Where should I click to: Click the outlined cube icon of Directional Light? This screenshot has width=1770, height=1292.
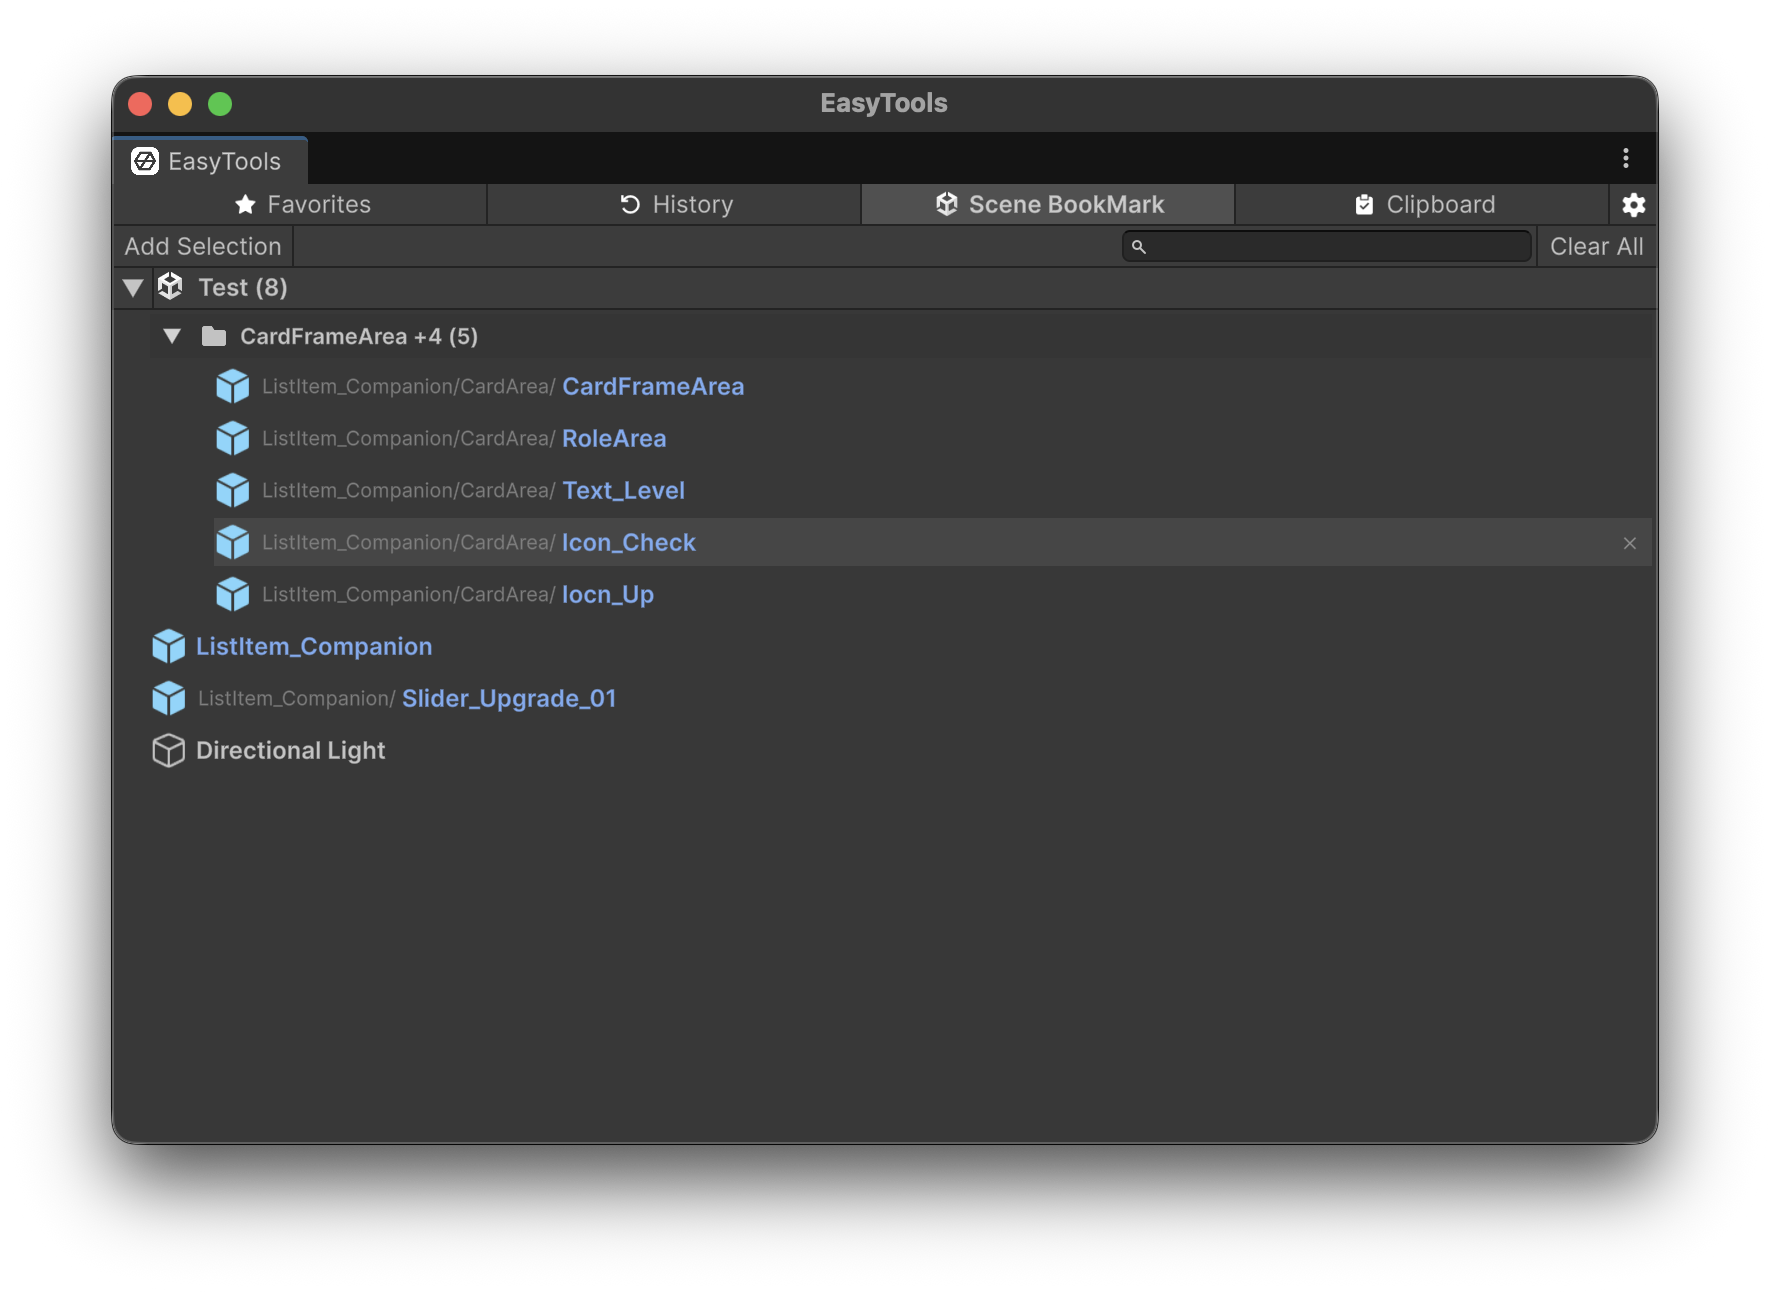tap(169, 750)
